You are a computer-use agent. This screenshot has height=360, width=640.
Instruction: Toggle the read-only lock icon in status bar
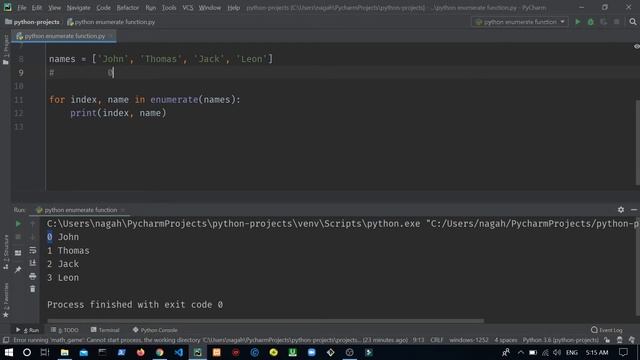(x=607, y=340)
